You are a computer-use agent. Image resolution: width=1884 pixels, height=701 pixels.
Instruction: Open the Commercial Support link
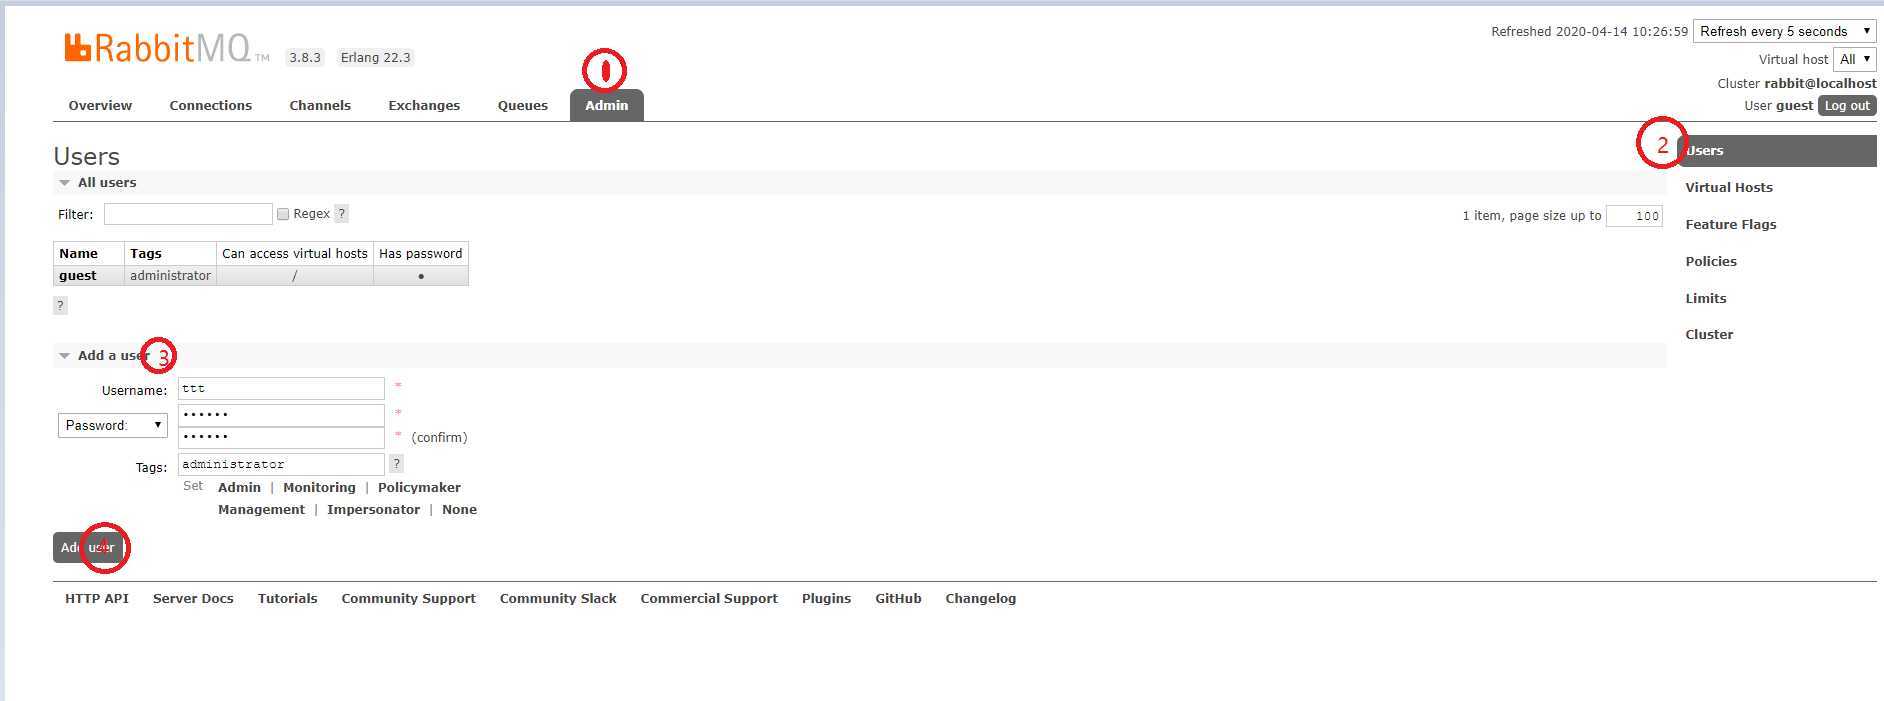tap(709, 598)
